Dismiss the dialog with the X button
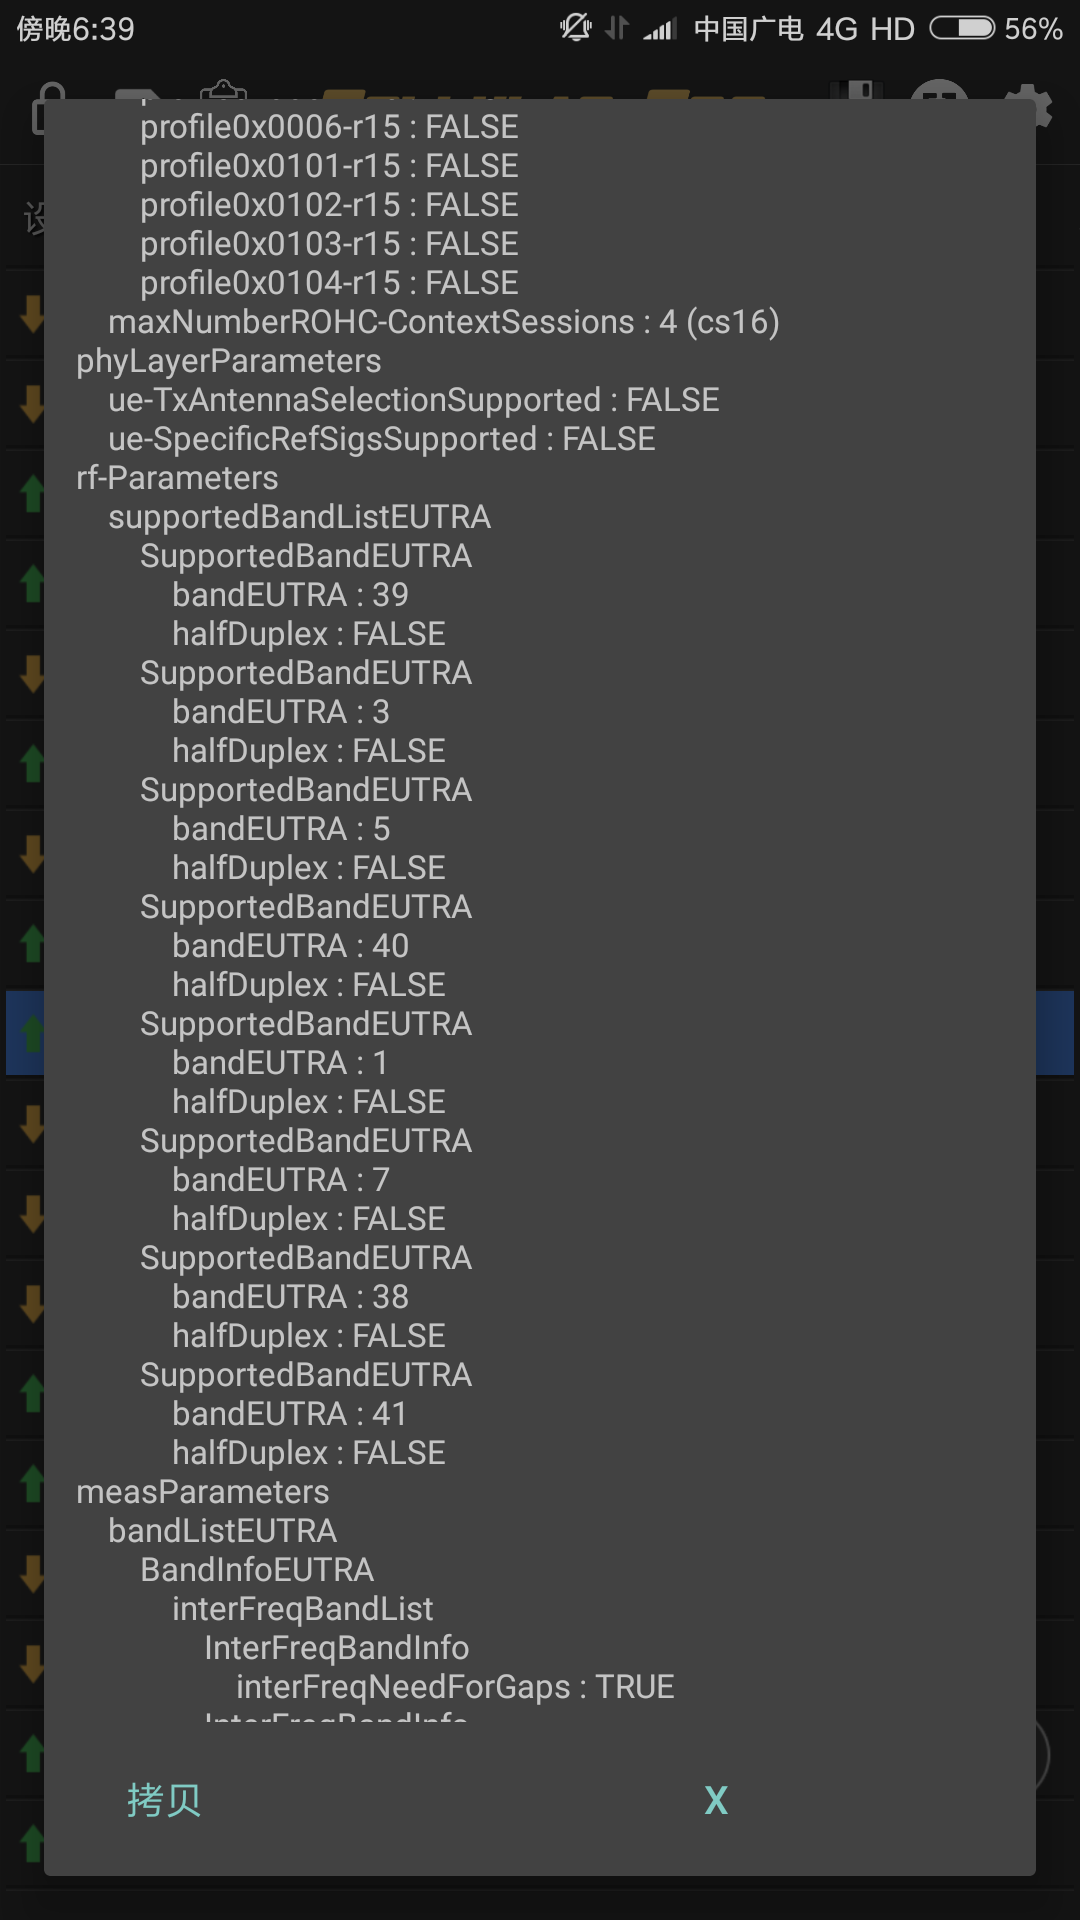The width and height of the screenshot is (1080, 1920). point(716,1800)
